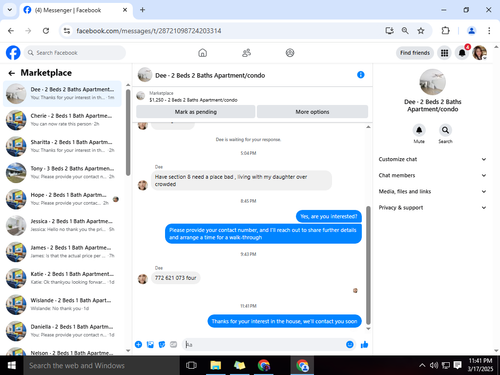Open Sharitta conversation in chat list
Viewport: 500px width, 375px height.
tap(62, 146)
